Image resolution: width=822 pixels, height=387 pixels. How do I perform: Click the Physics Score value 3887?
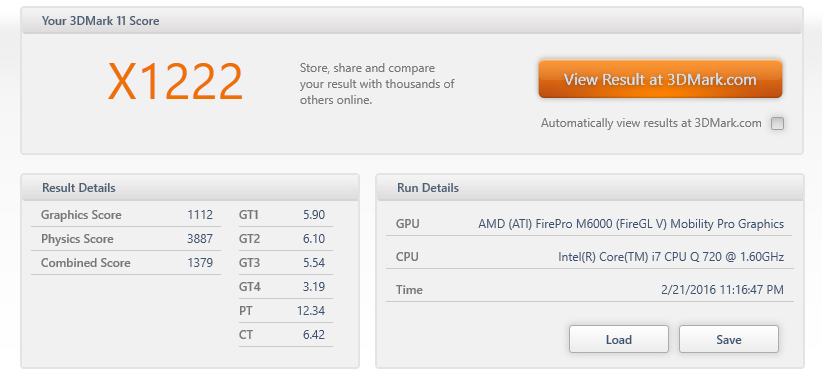coord(200,239)
